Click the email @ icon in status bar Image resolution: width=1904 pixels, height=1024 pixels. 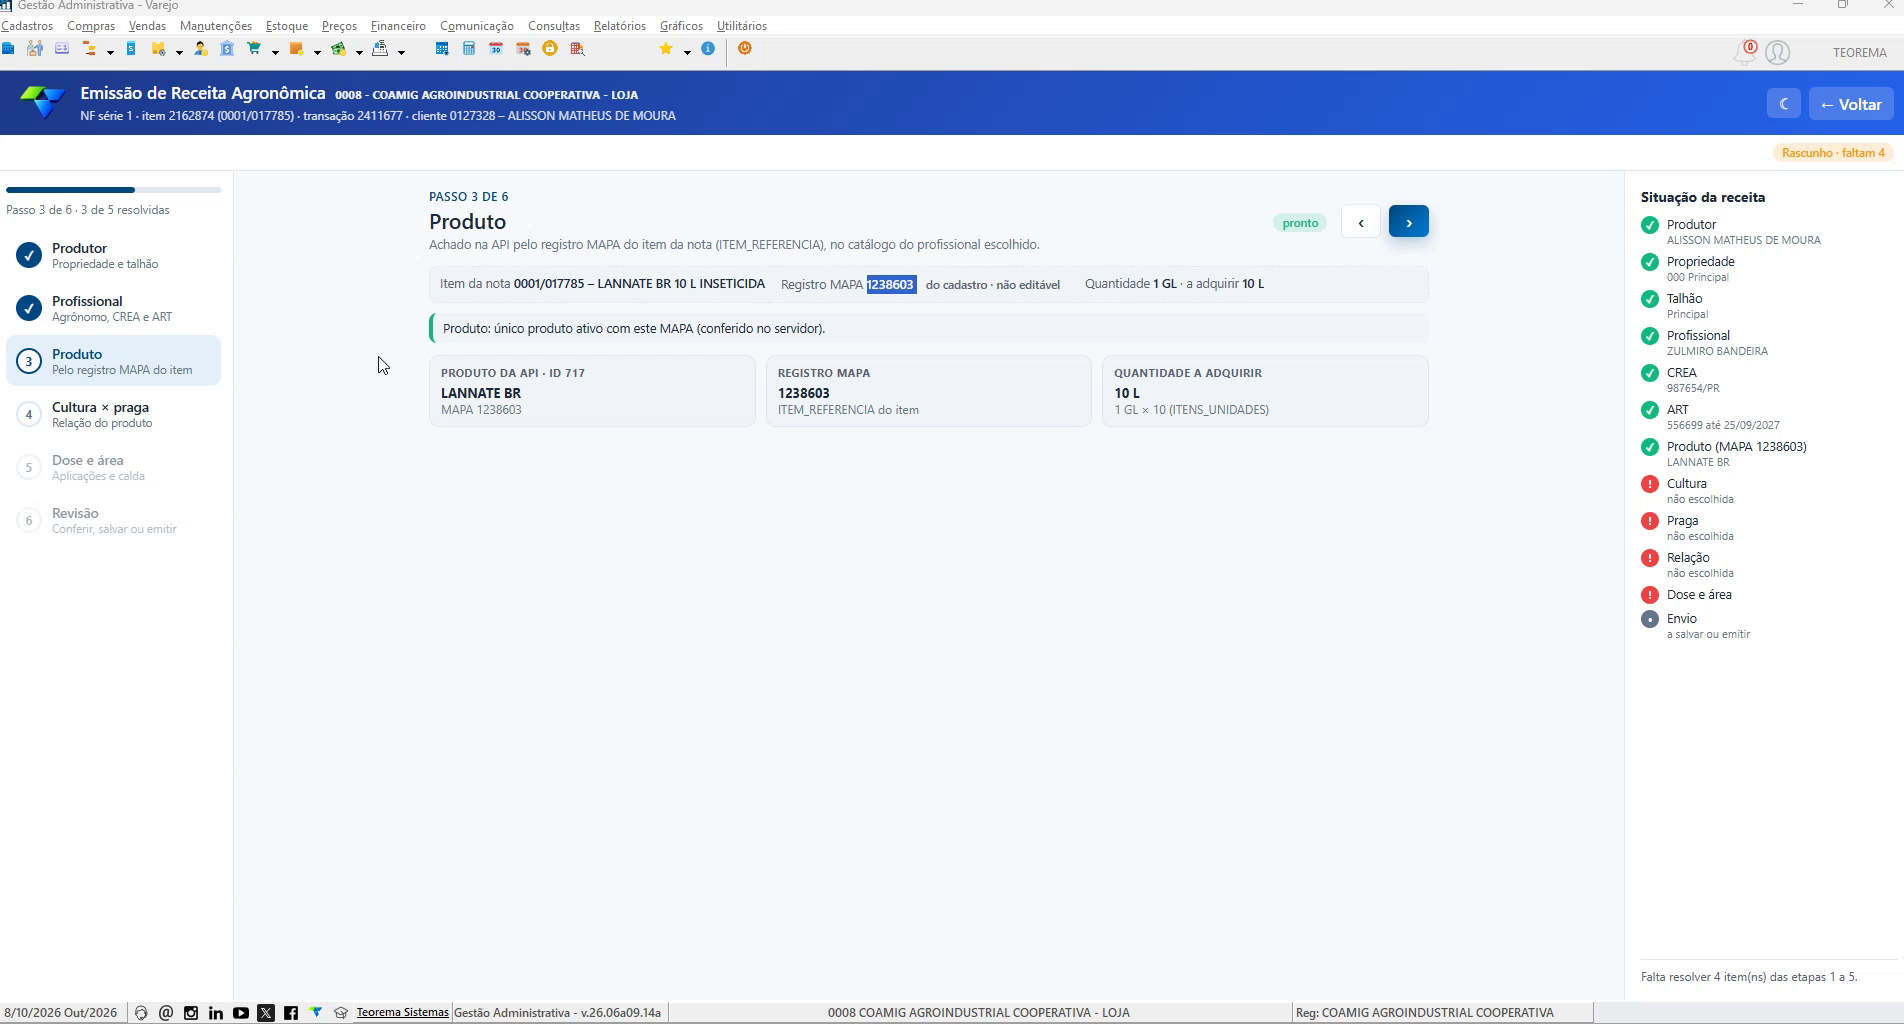(166, 1013)
